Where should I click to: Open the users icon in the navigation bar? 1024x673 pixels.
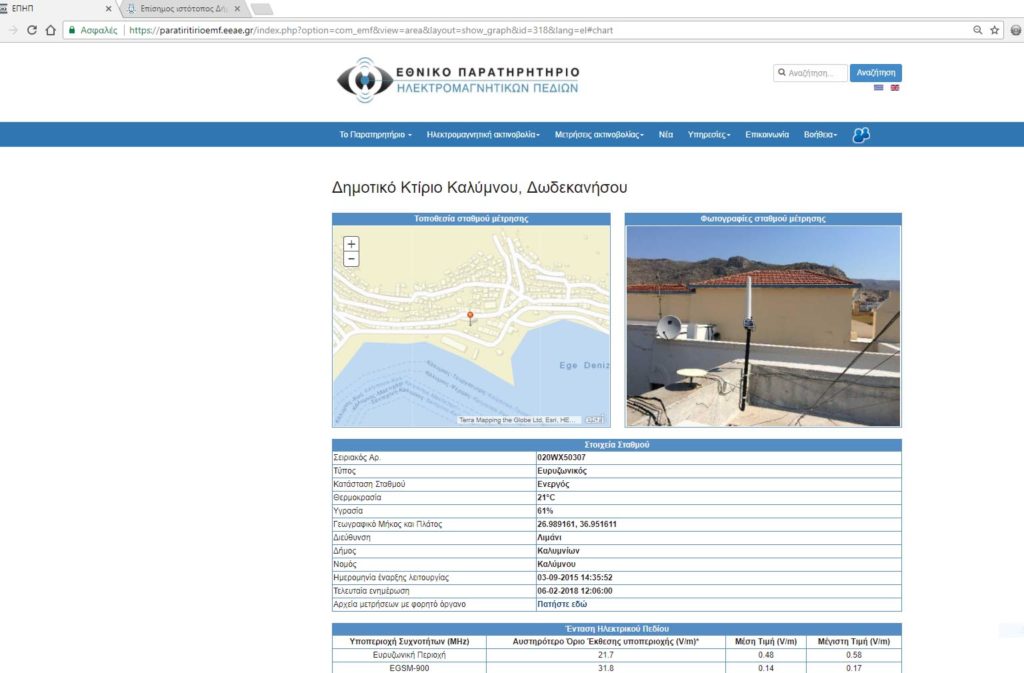coord(860,135)
